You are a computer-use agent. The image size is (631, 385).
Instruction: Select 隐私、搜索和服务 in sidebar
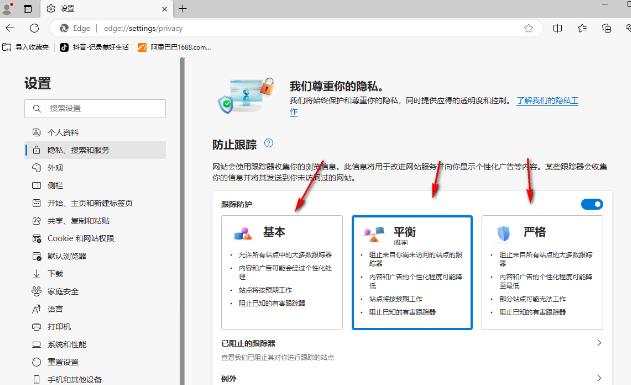95,150
